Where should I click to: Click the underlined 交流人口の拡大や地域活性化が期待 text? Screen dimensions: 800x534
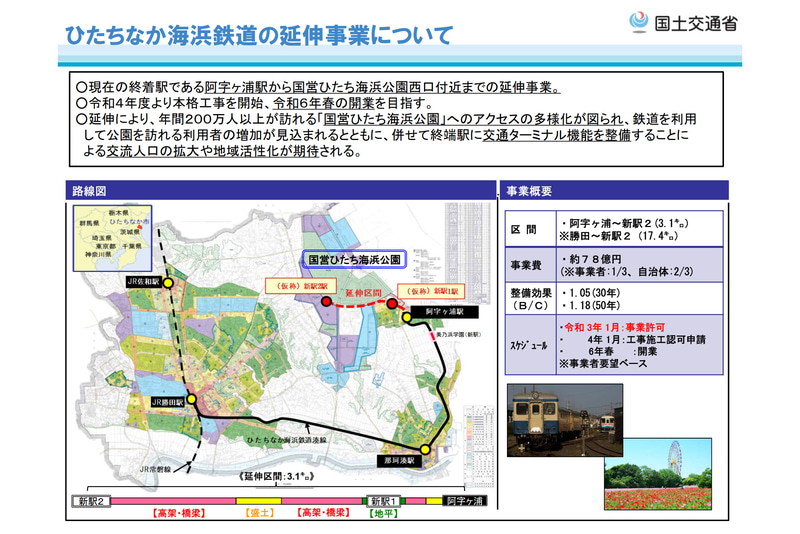[x=213, y=151]
